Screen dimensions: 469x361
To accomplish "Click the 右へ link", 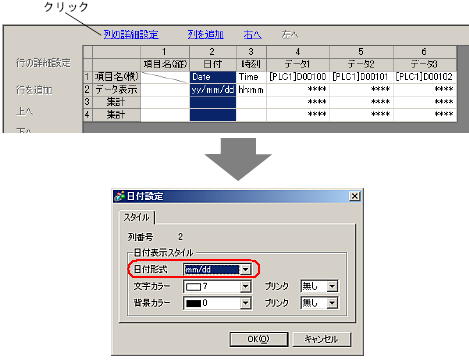I will tap(252, 34).
